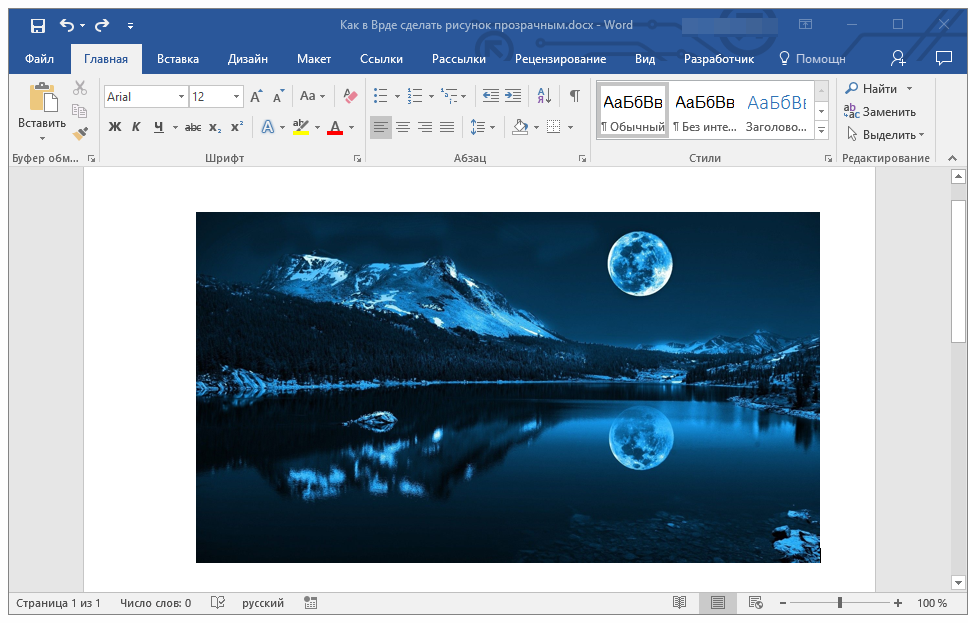Click the bulleted list icon
Viewport: 968px width, 623px height.
point(380,96)
